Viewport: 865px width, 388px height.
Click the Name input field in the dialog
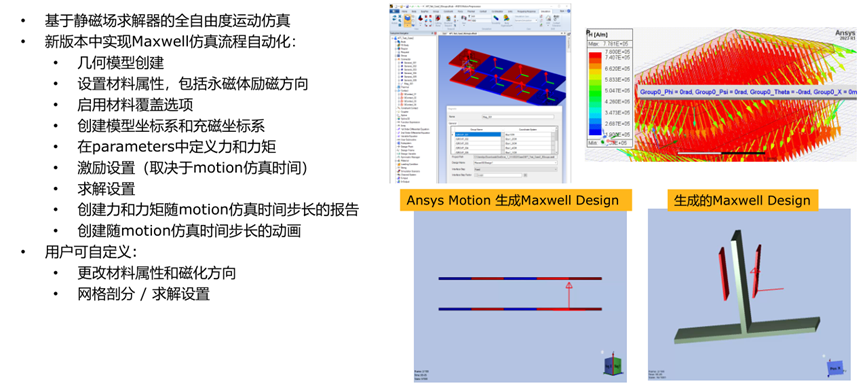[x=518, y=116]
